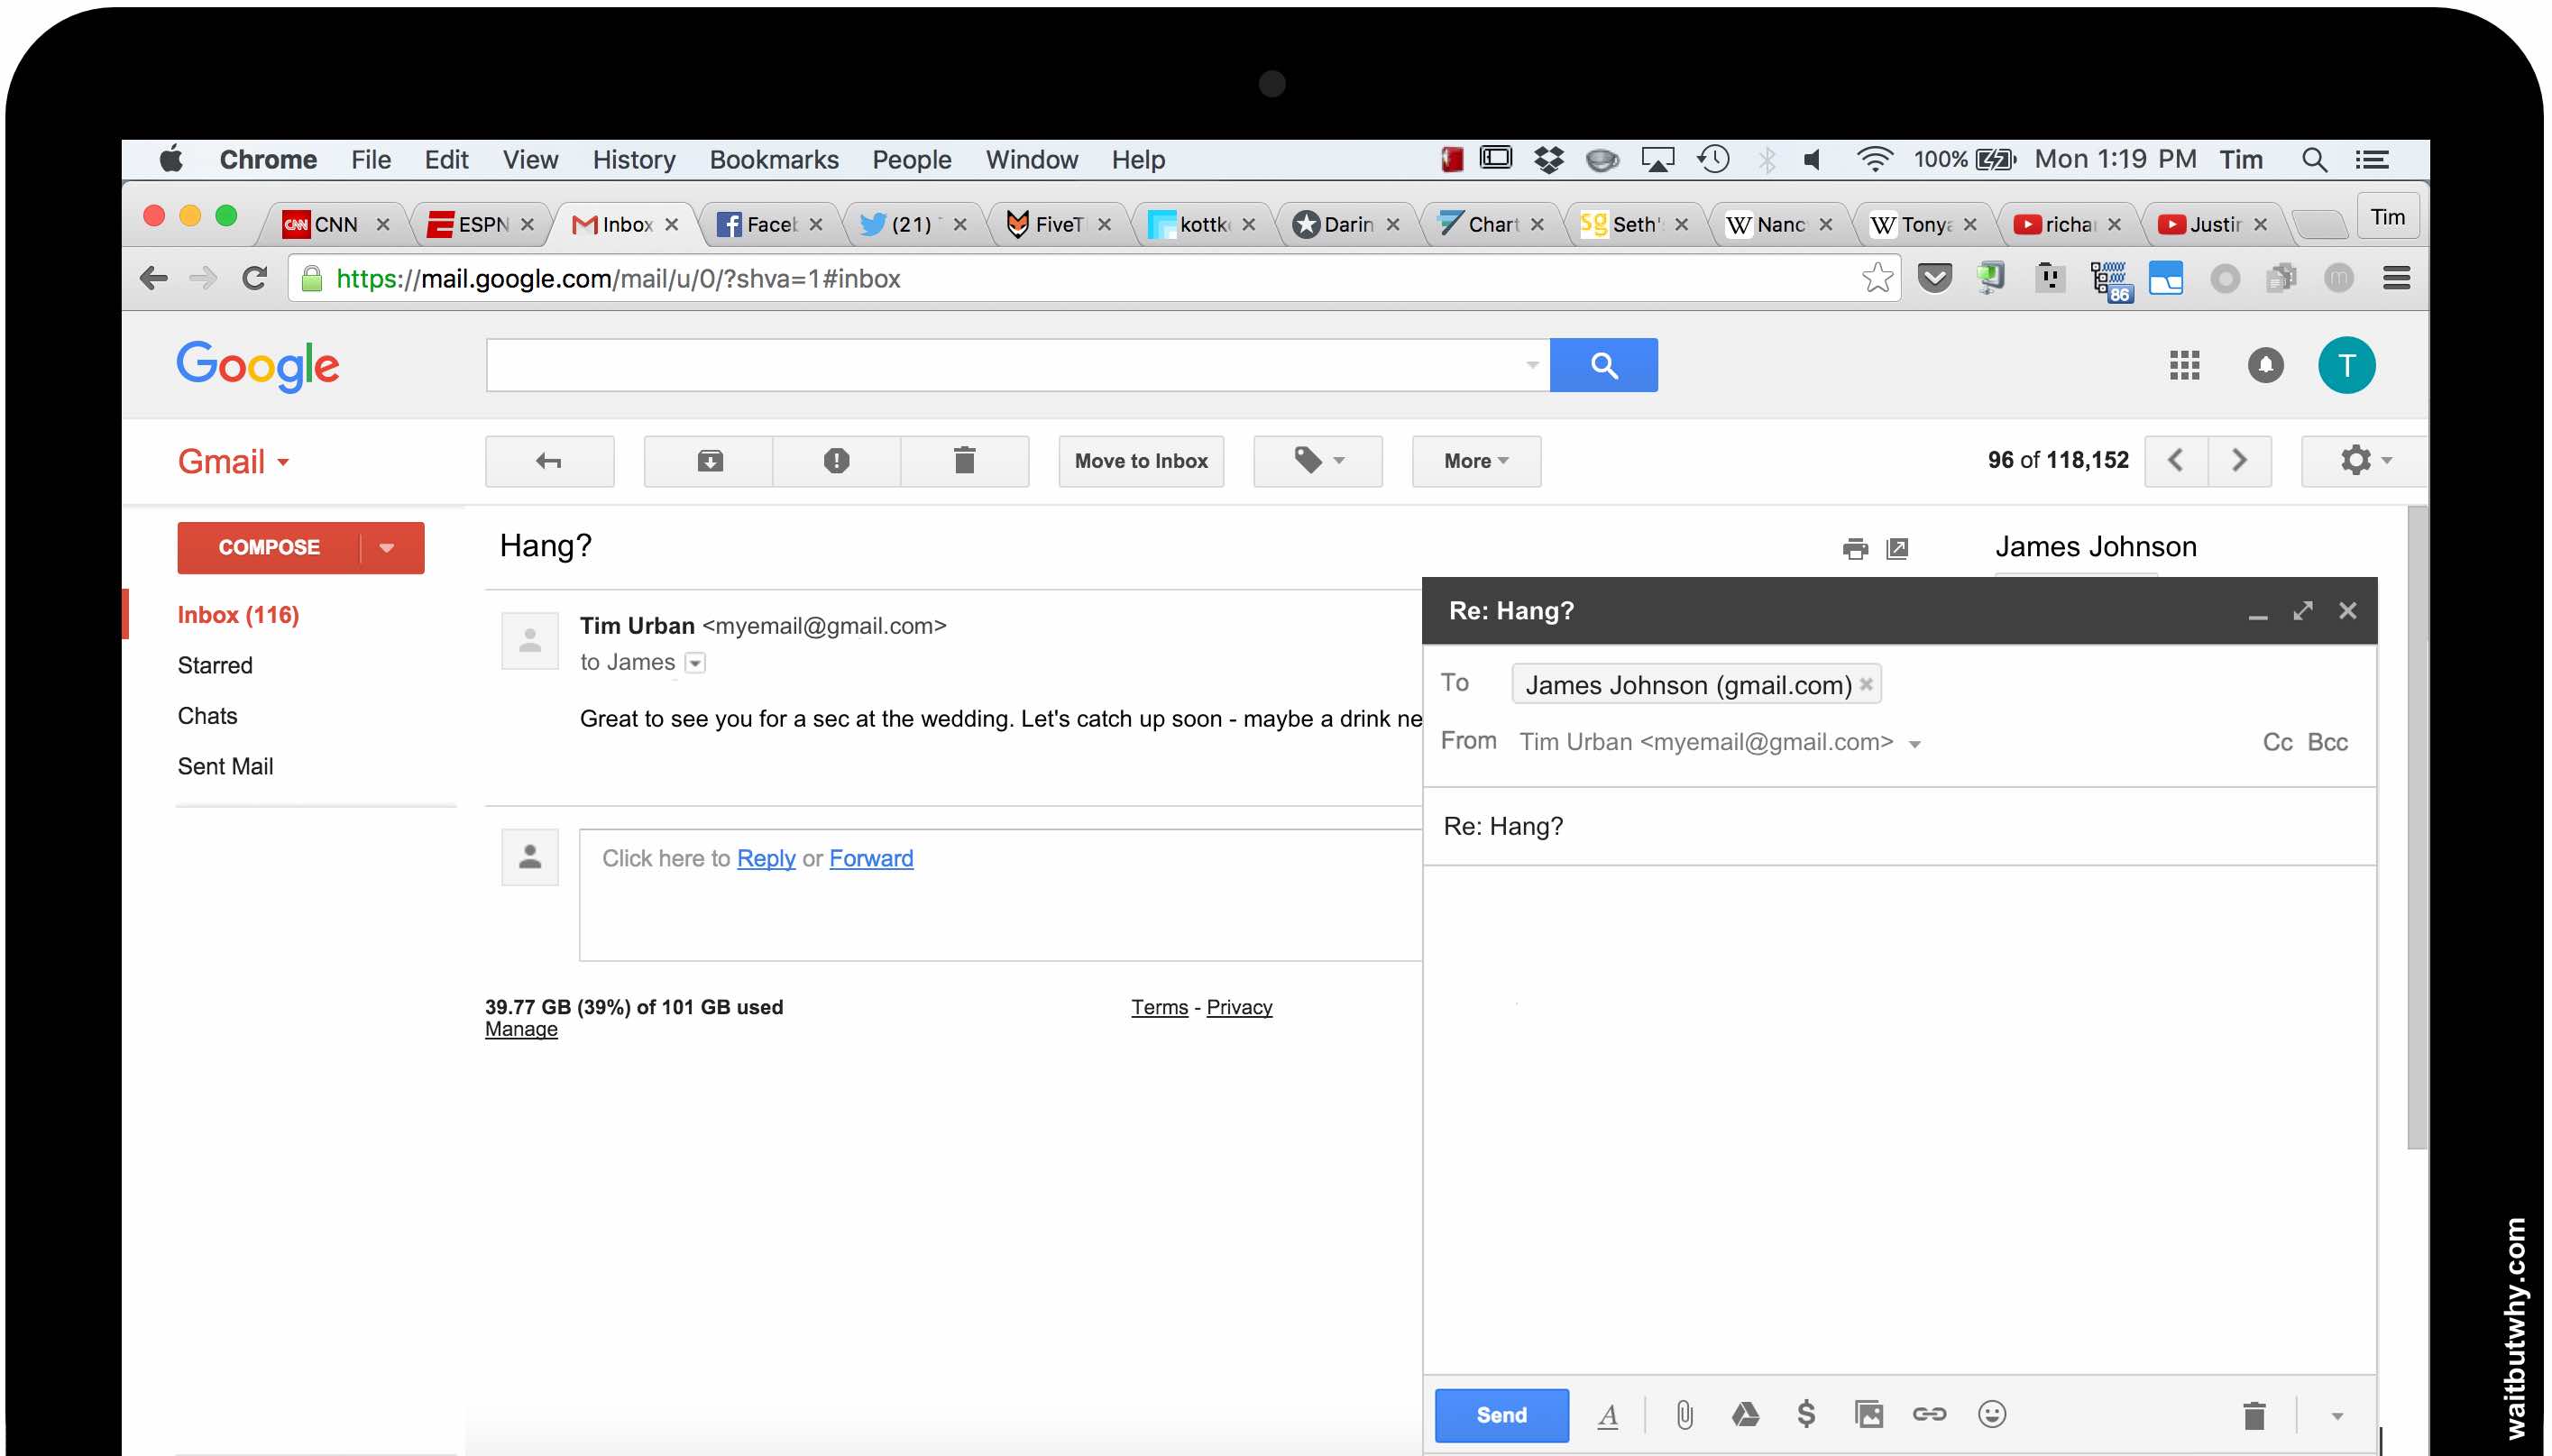Click the archive icon in toolbar
Image resolution: width=2552 pixels, height=1456 pixels.
709,461
